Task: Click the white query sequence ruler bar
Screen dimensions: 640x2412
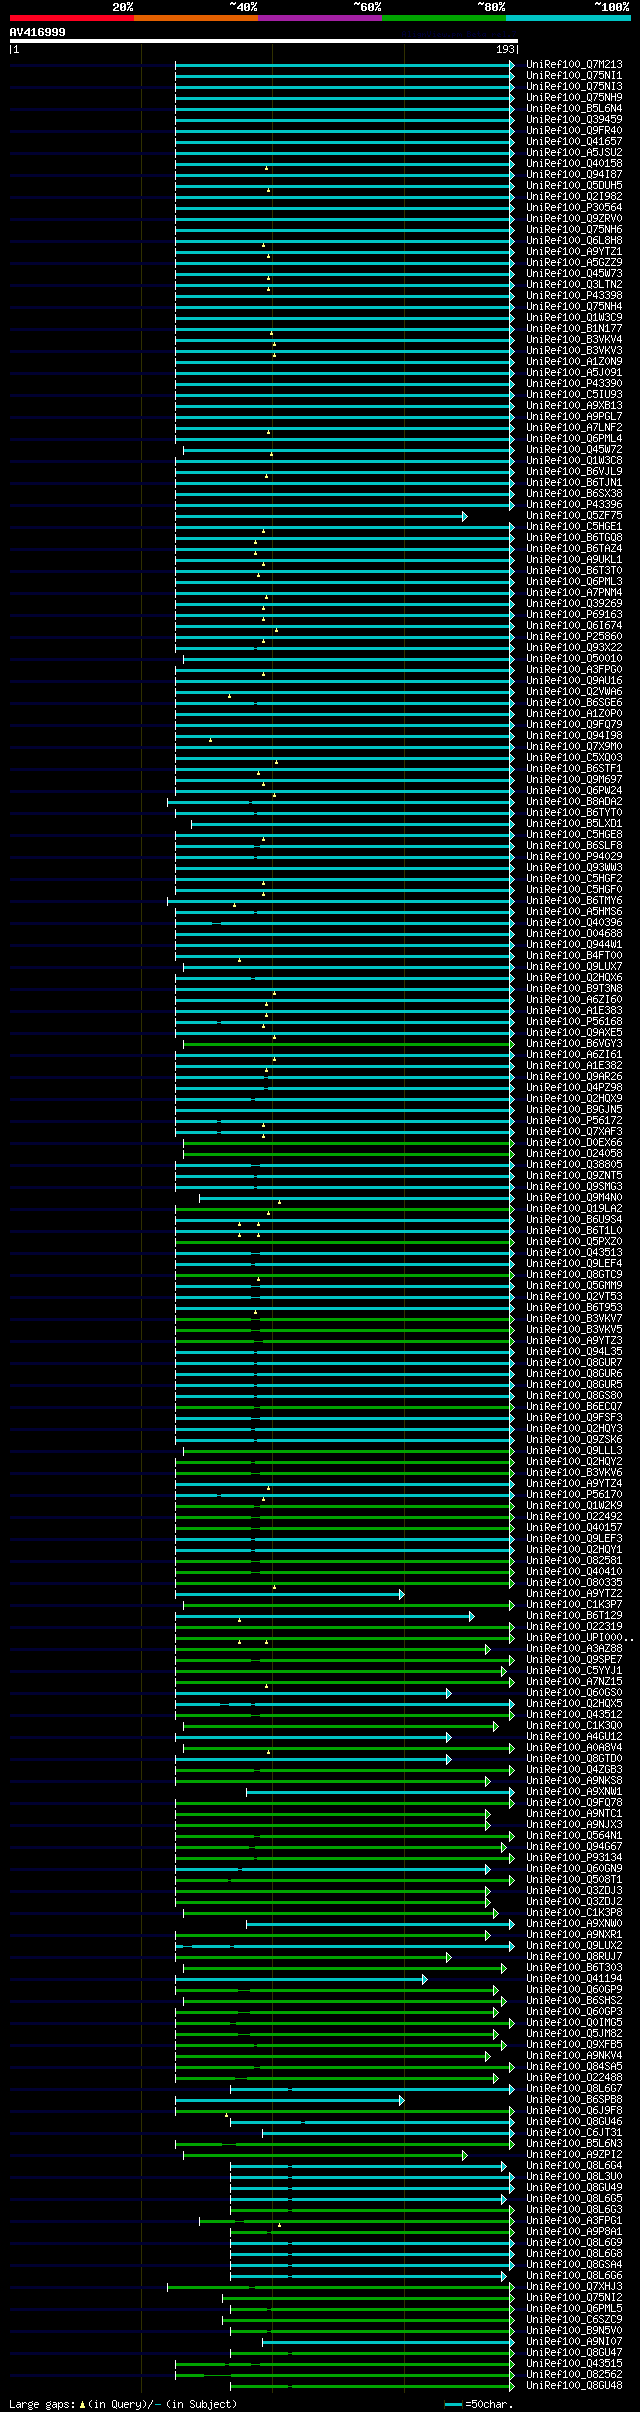Action: 264,41
